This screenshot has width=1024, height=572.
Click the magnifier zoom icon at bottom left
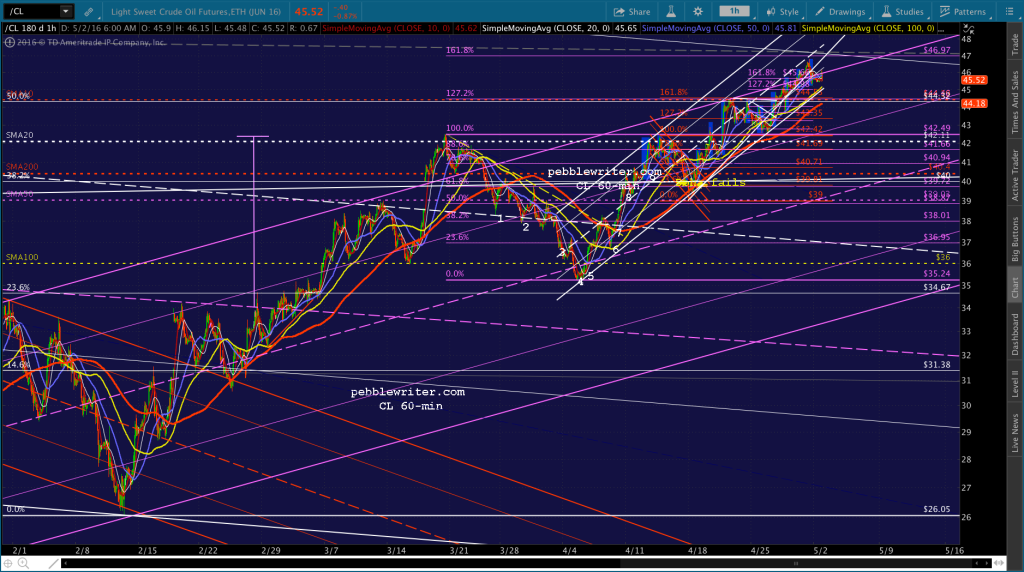(23, 563)
